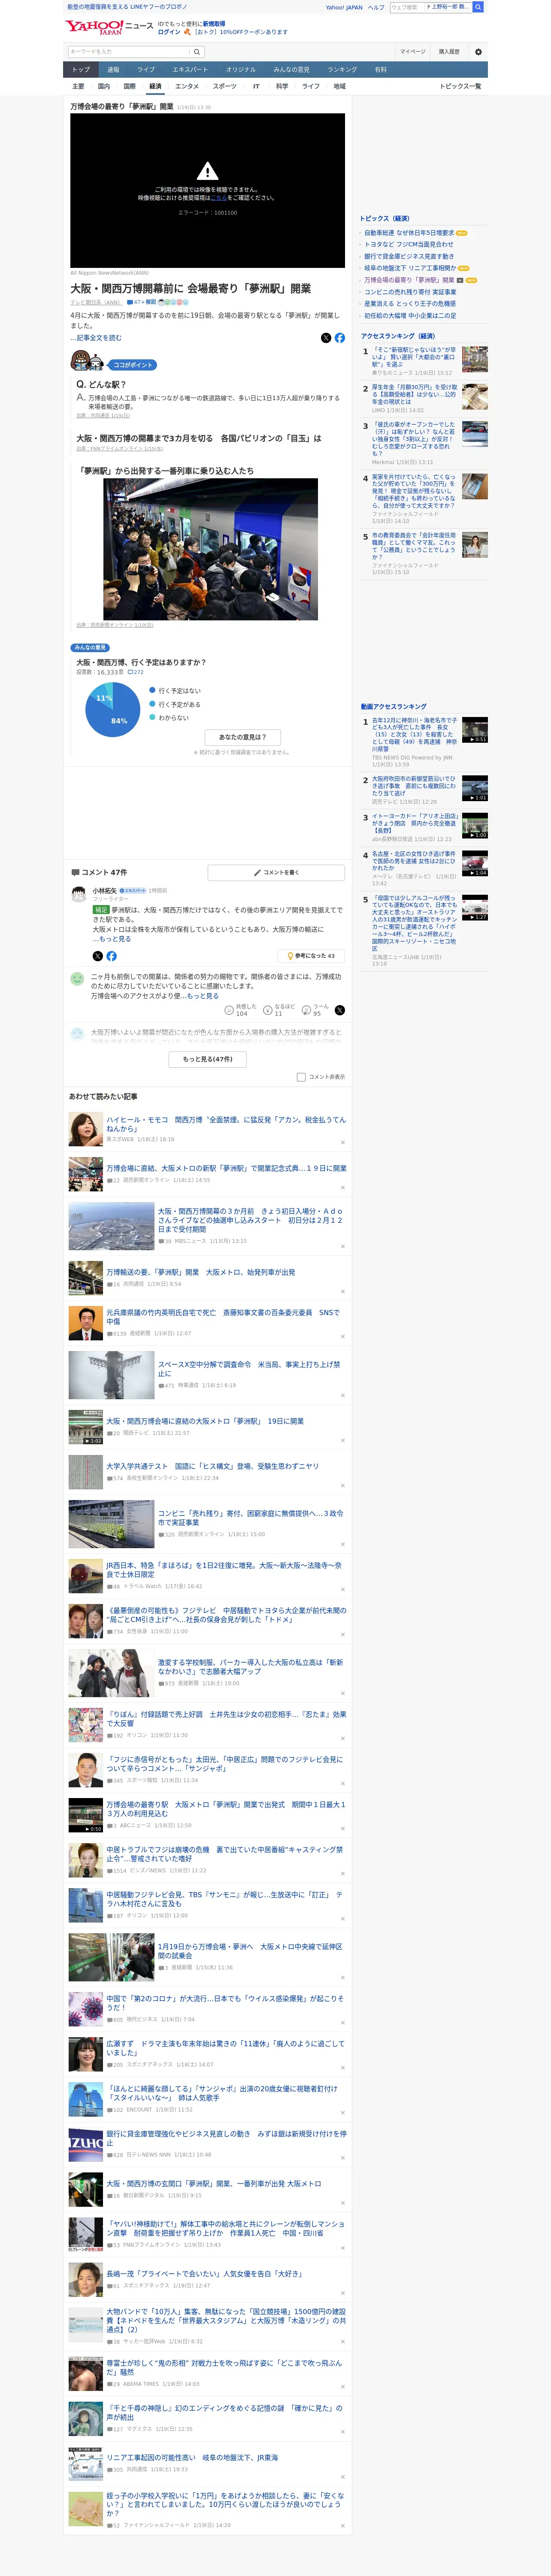The width and height of the screenshot is (551, 2576).
Task: Click the ログイン link in header
Action: coord(169,32)
